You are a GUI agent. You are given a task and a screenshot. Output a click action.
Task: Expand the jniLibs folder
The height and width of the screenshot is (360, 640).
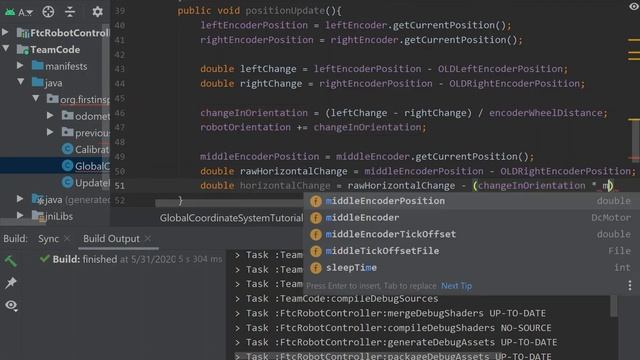pyautogui.click(x=20, y=216)
